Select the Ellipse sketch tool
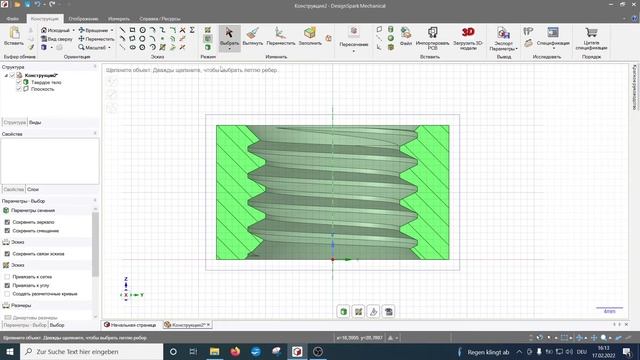This screenshot has width=640, height=360. pyautogui.click(x=132, y=47)
